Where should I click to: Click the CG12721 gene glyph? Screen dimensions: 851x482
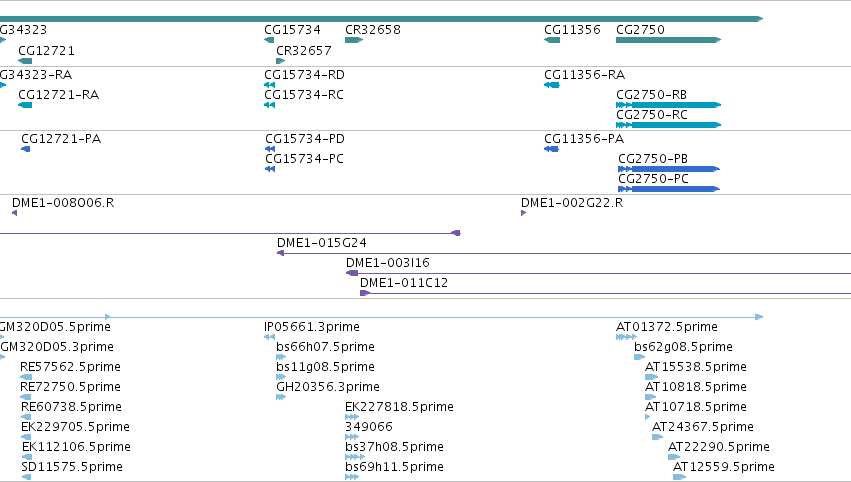(x=25, y=61)
